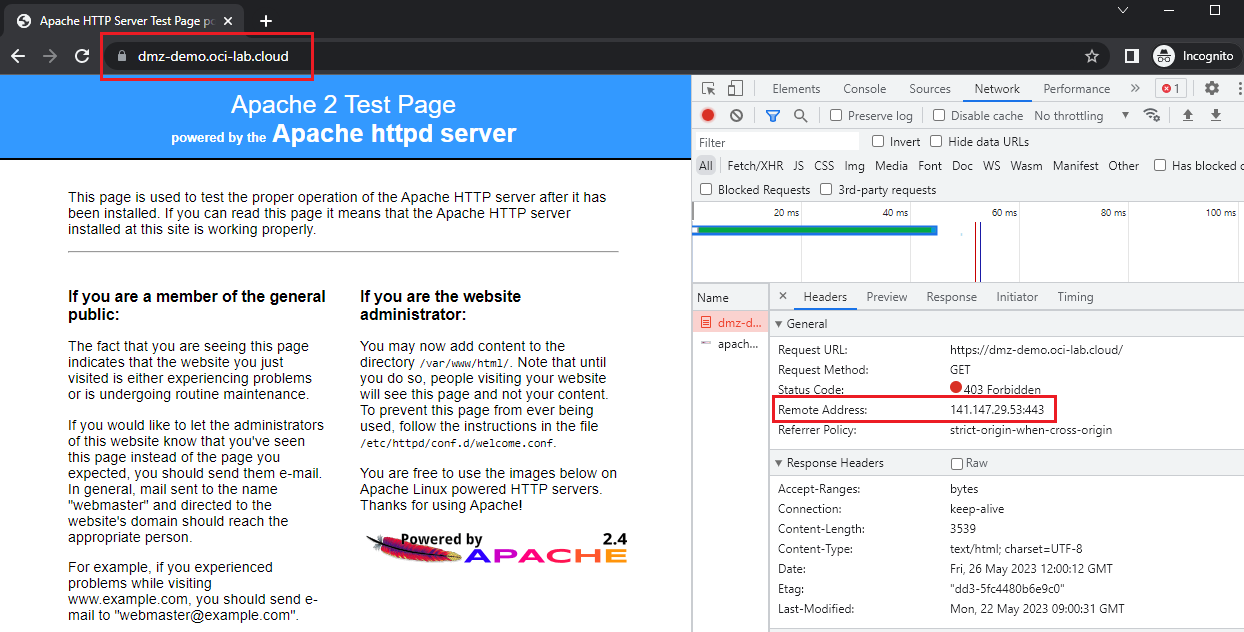Click the network Filter text field
This screenshot has width=1244, height=632.
click(777, 142)
